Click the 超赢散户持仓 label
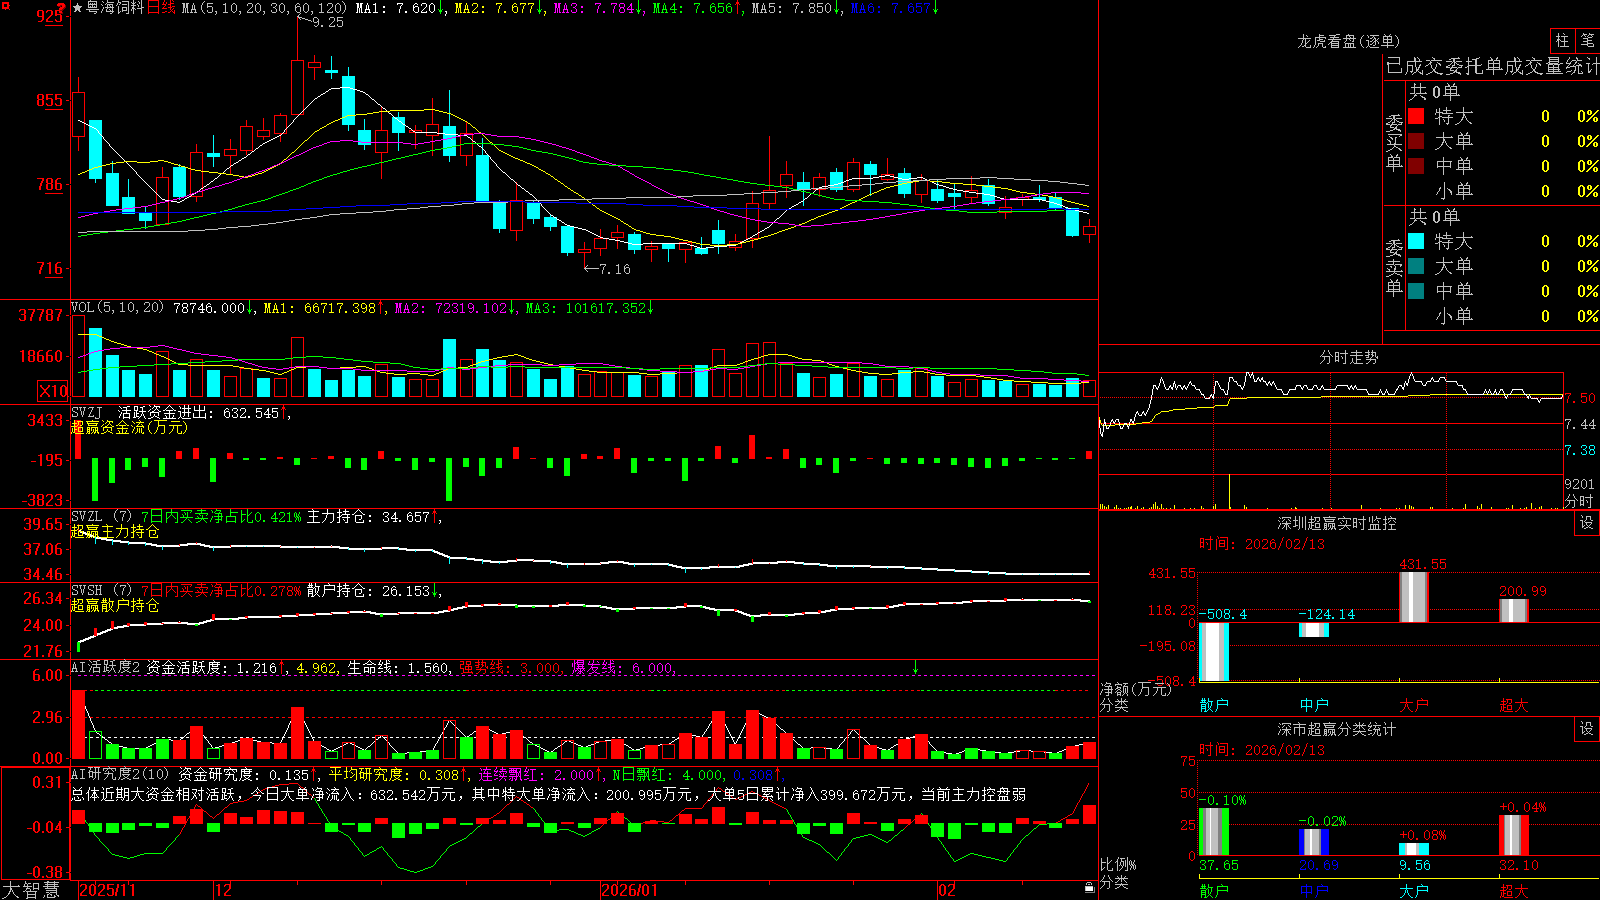1600x900 pixels. click(115, 605)
